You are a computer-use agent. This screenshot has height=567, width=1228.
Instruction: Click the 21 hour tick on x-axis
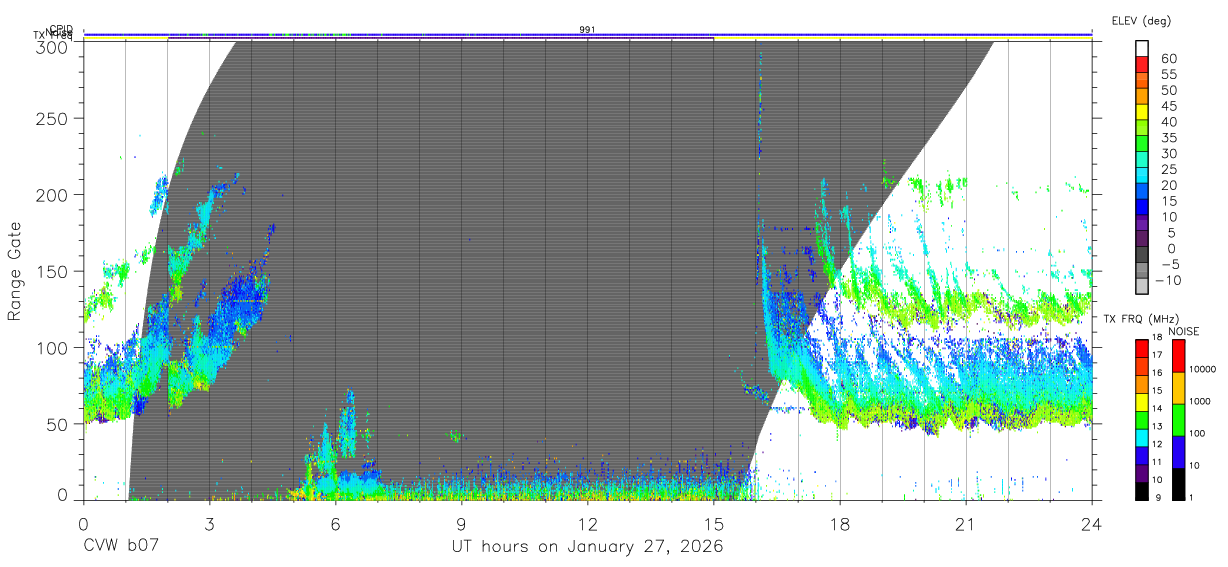(x=965, y=523)
